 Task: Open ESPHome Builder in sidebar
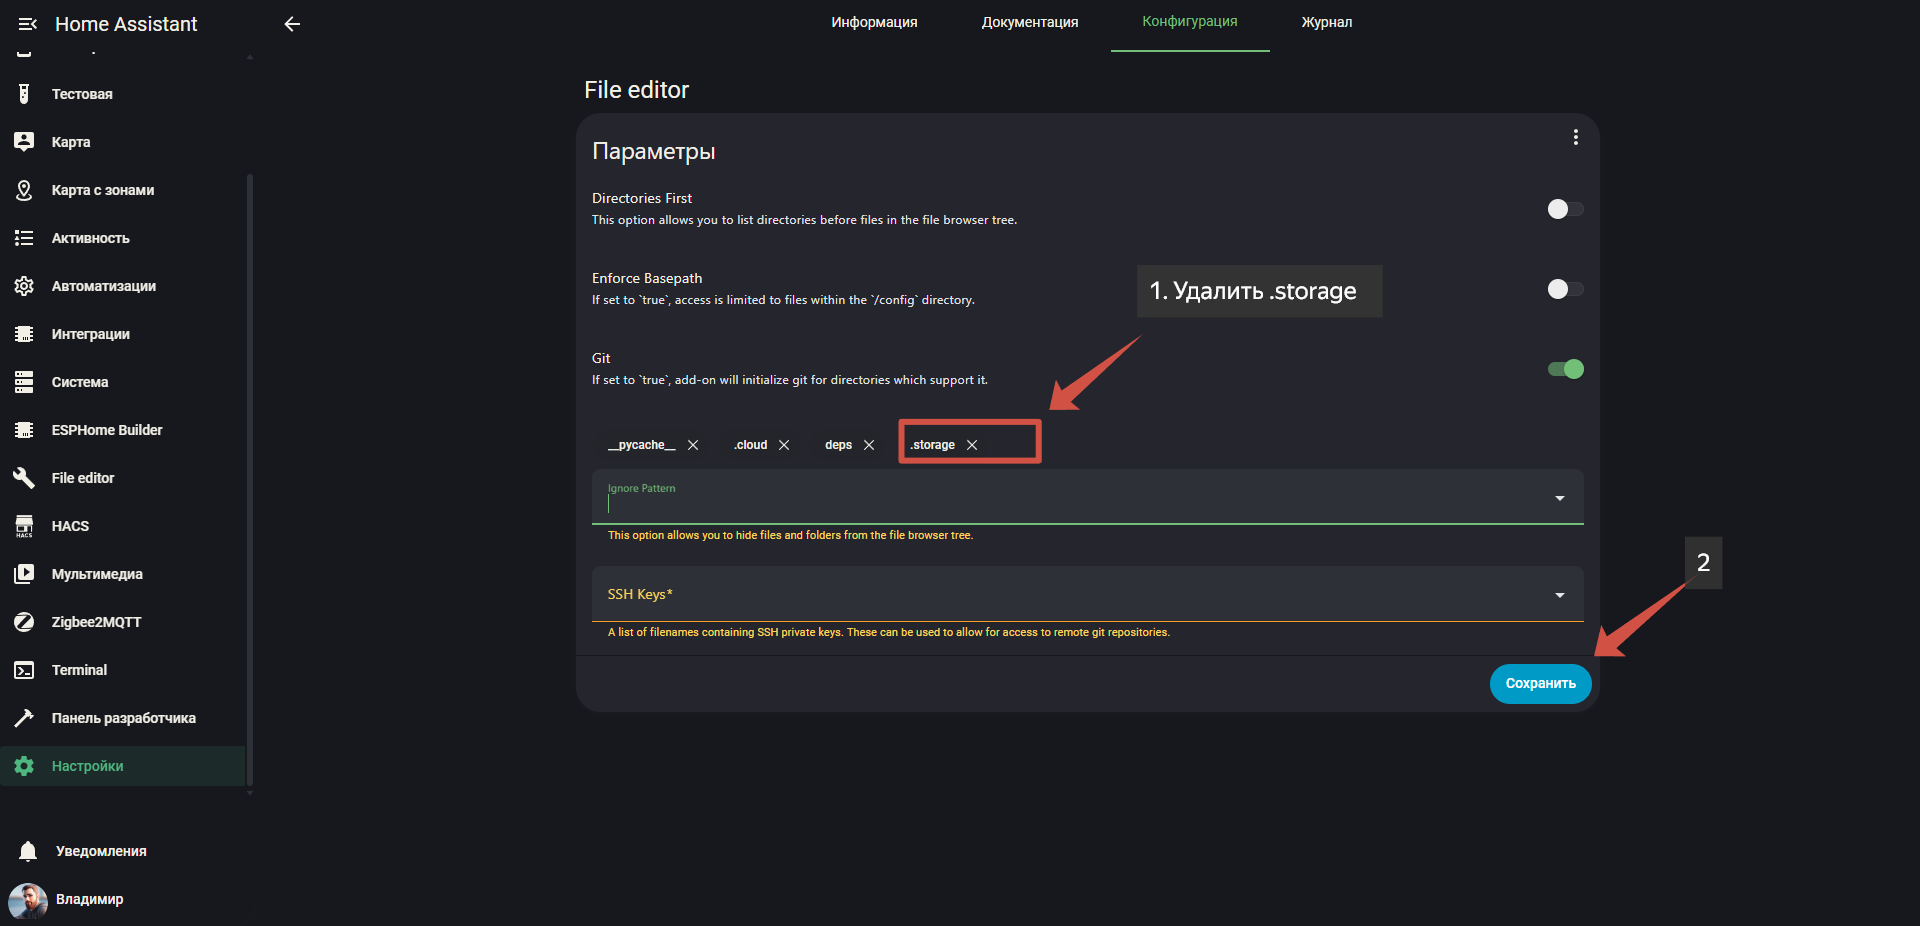tap(106, 430)
